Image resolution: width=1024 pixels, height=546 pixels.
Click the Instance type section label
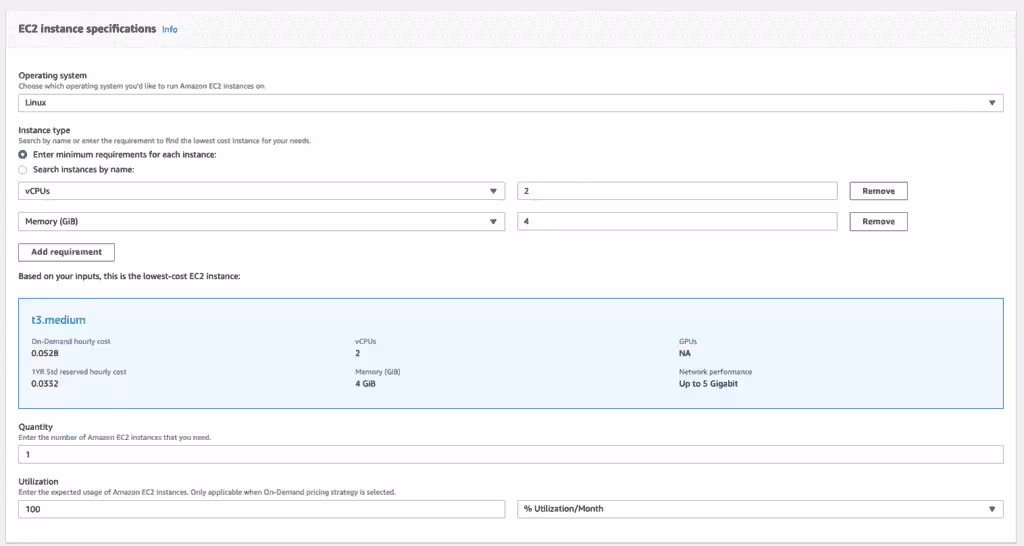(44, 130)
